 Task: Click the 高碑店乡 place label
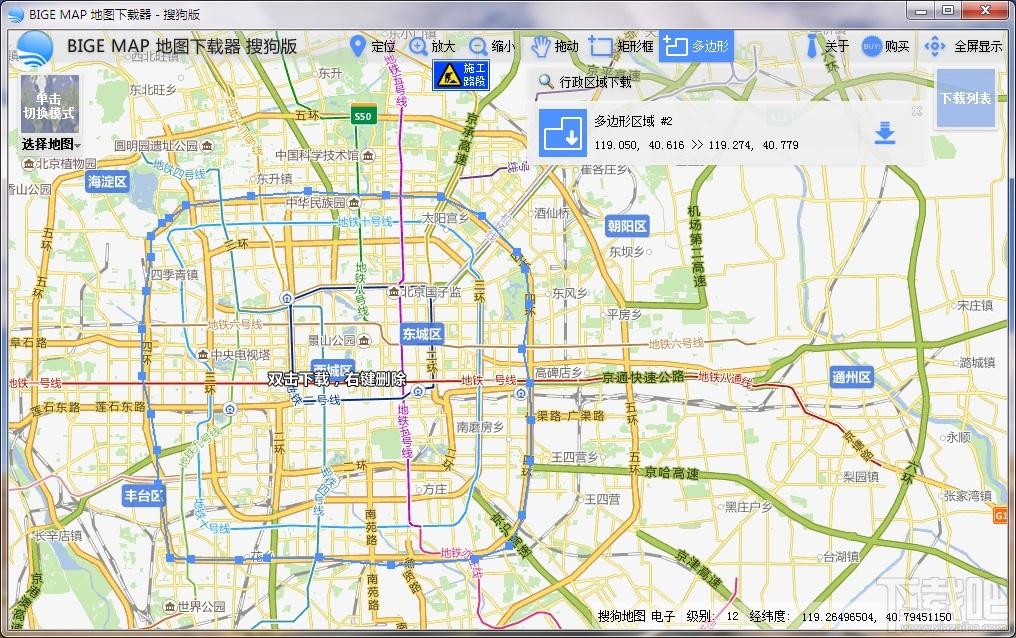tap(558, 372)
